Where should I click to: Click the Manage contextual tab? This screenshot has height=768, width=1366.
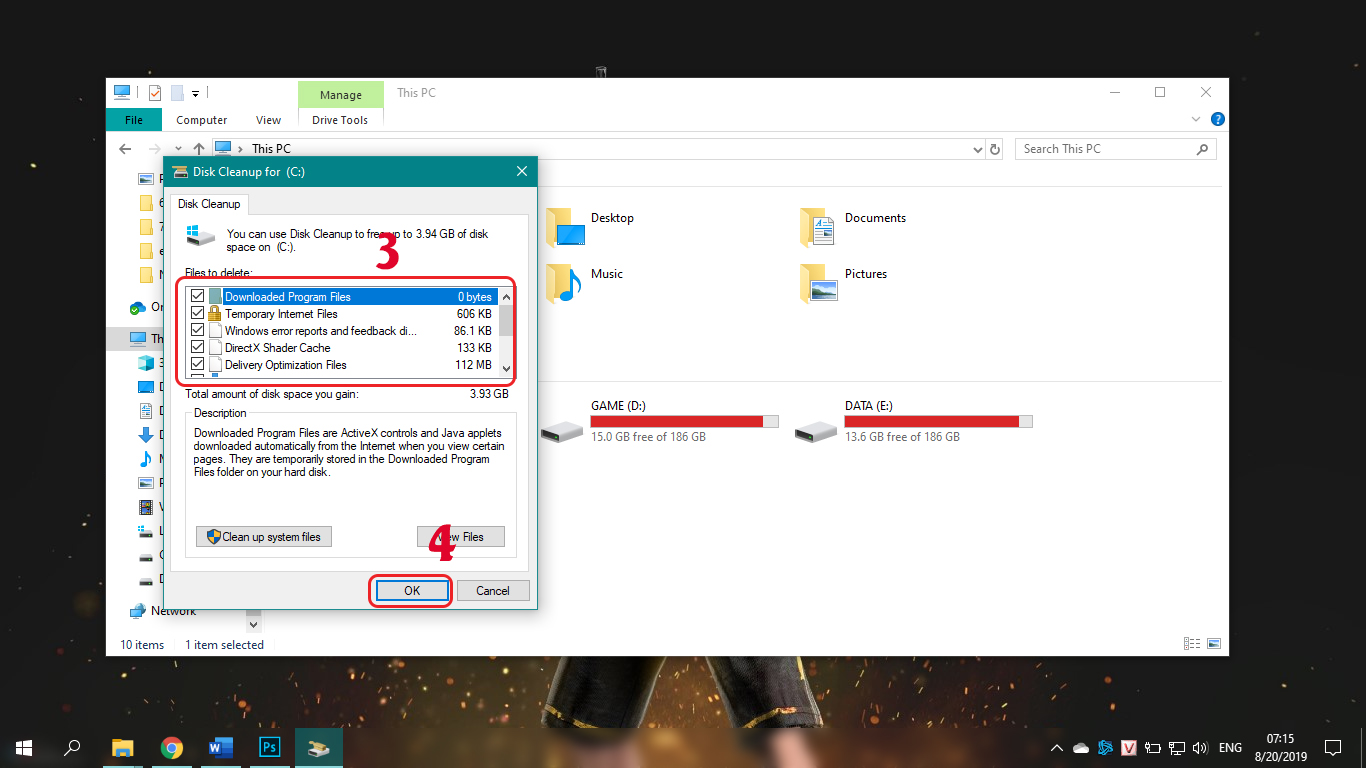point(341,95)
